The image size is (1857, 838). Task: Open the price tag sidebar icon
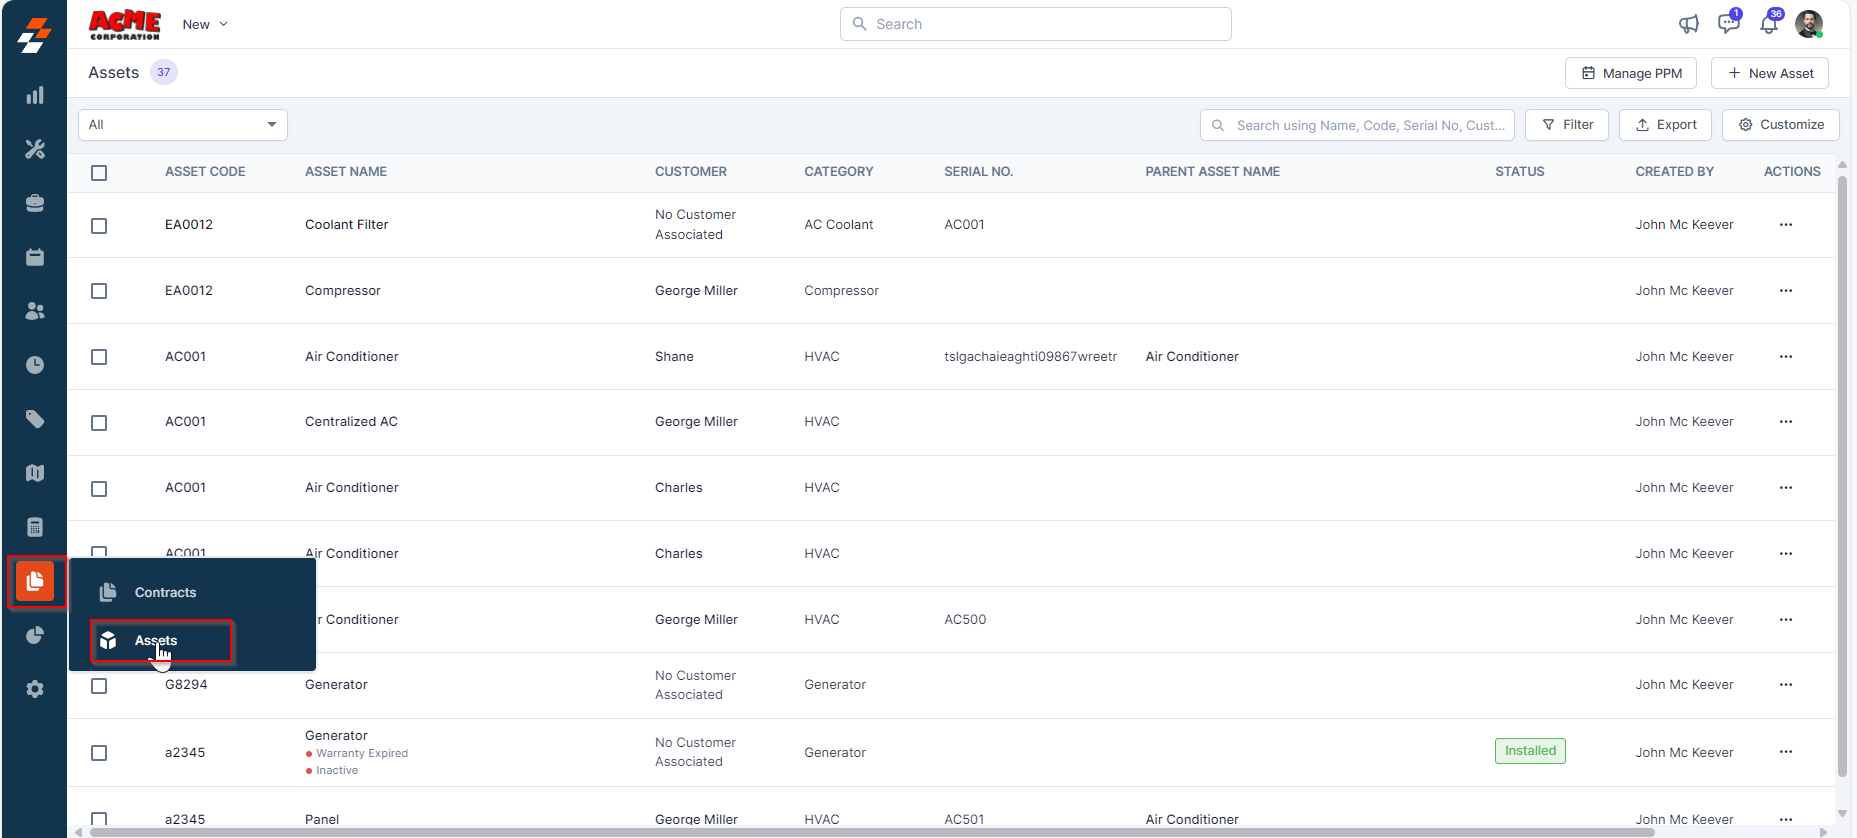coord(35,419)
